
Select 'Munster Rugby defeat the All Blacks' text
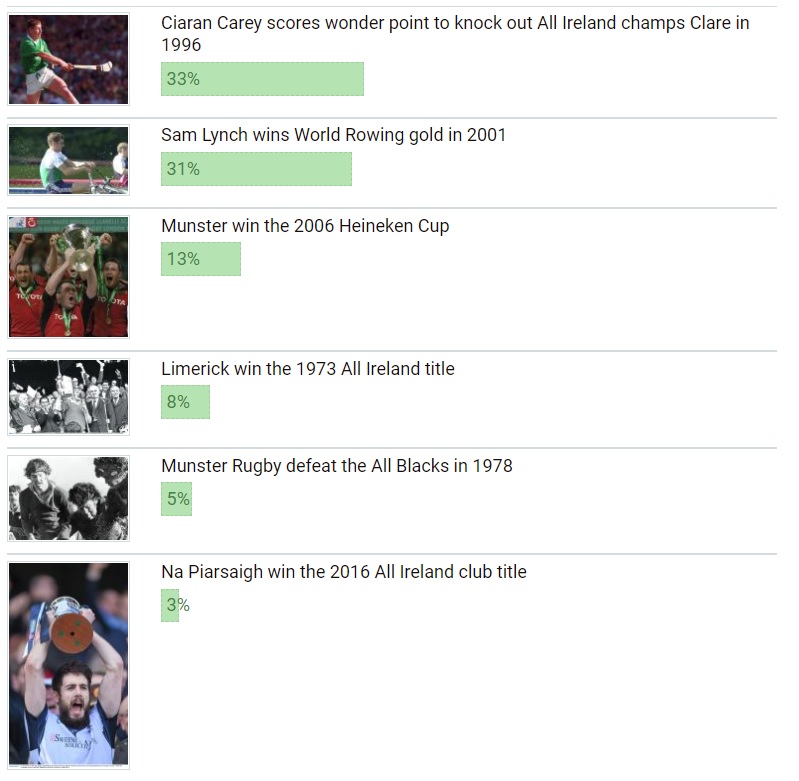pos(336,465)
